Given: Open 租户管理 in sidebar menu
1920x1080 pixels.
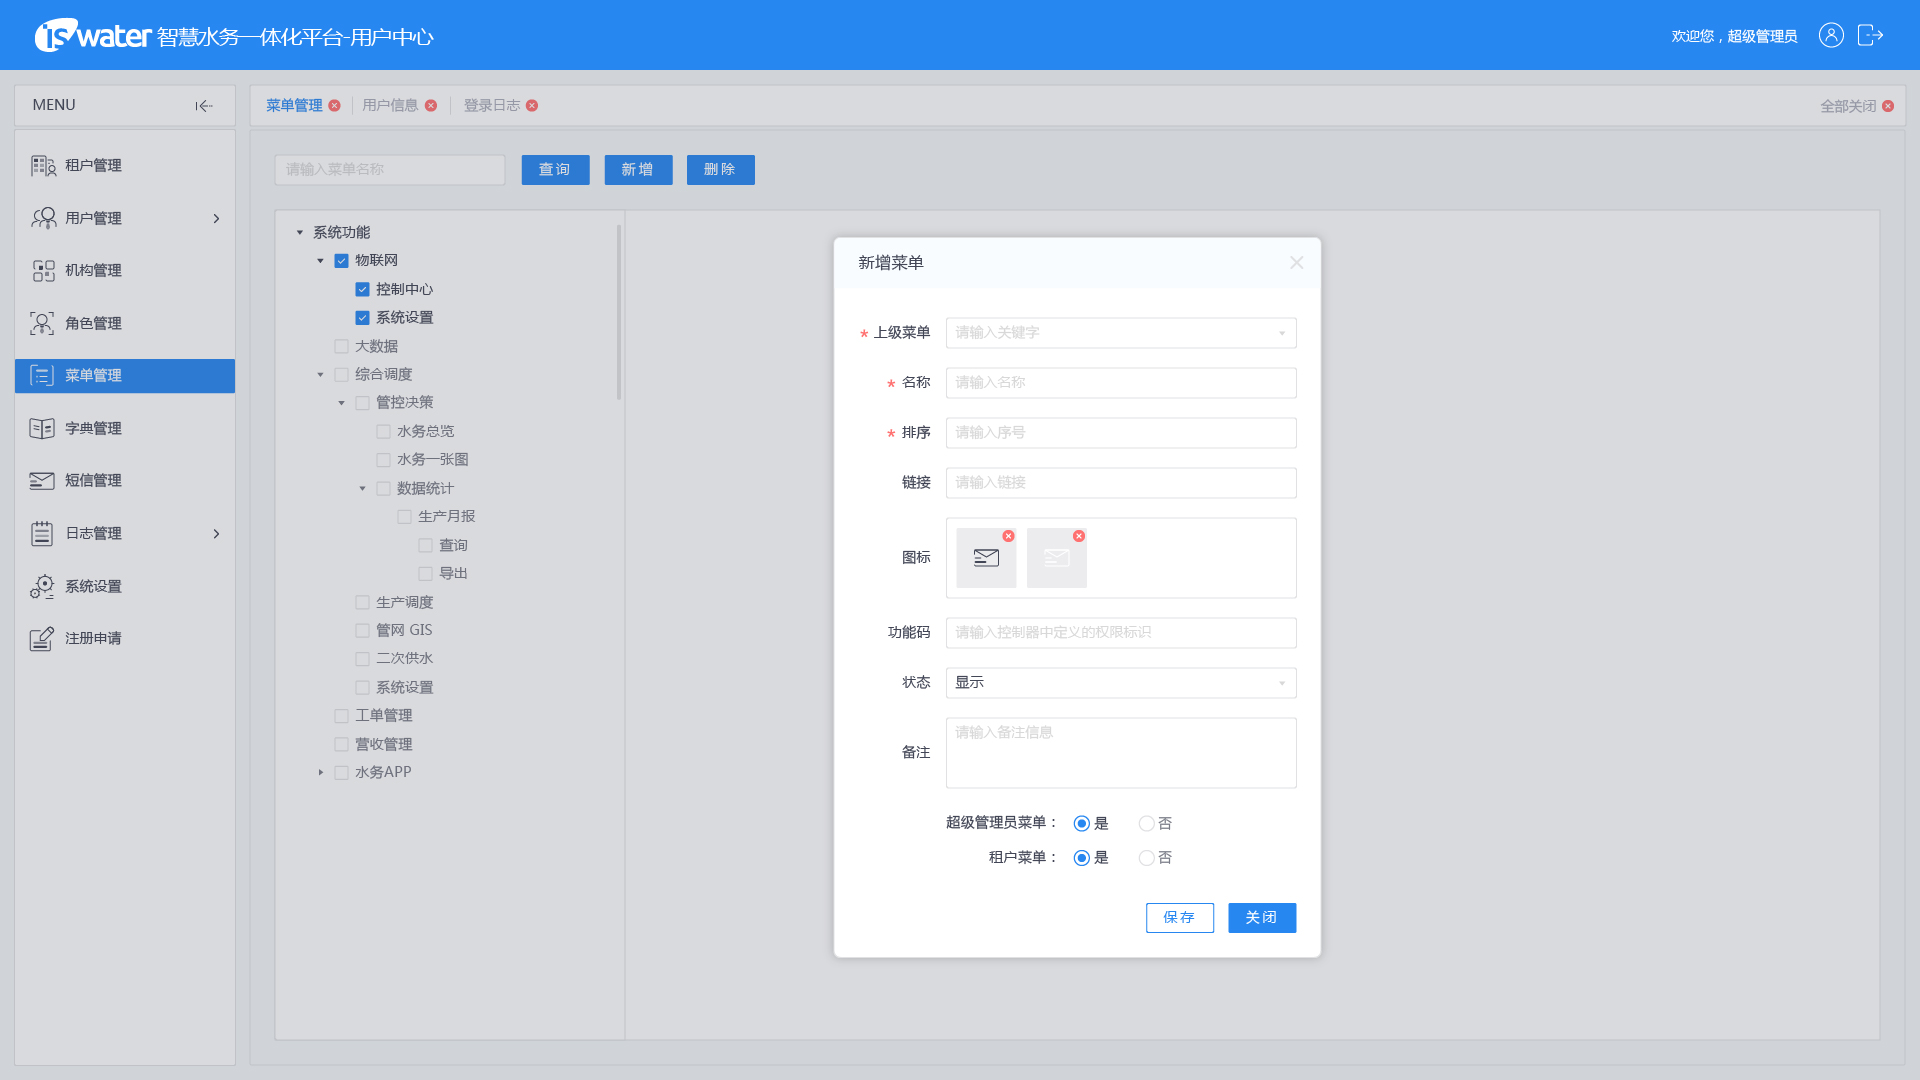Looking at the screenshot, I should [x=125, y=166].
